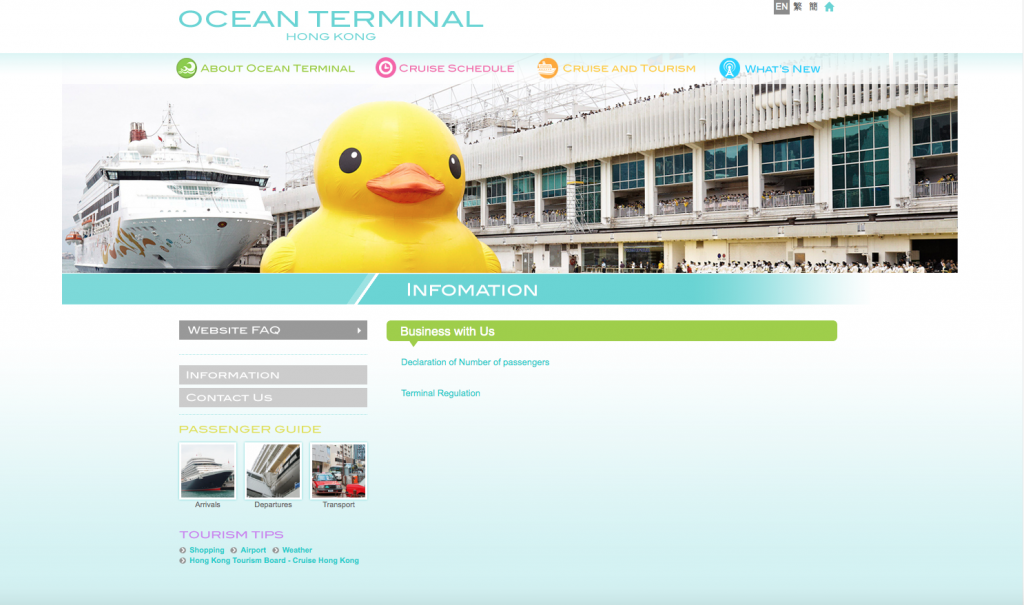The width and height of the screenshot is (1024, 605).
Task: Expand the Website FAQ arrow
Action: (x=359, y=330)
